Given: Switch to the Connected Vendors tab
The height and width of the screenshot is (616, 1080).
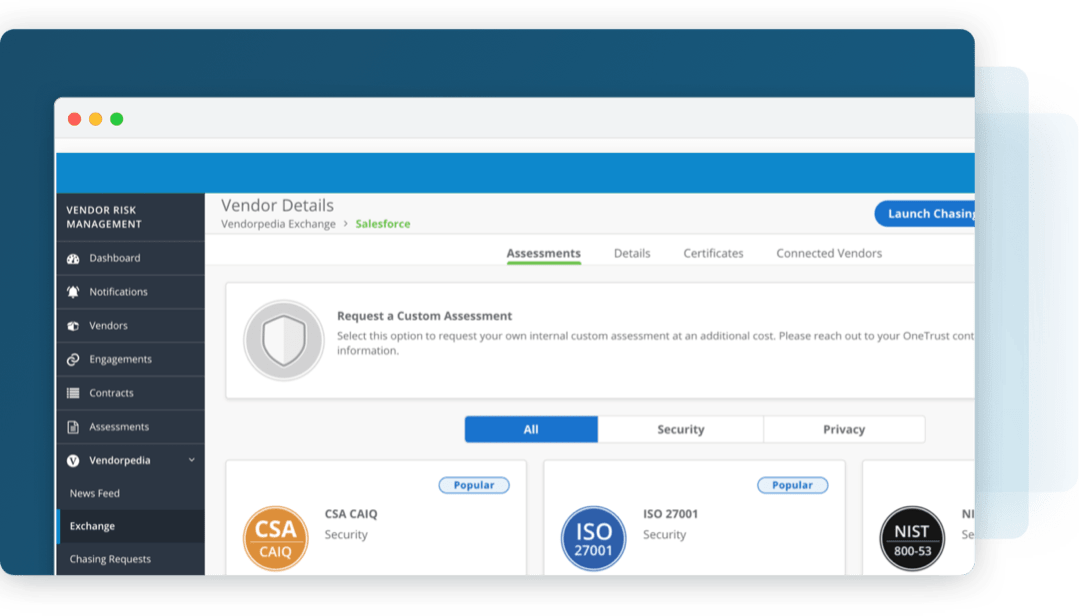Looking at the screenshot, I should point(829,254).
